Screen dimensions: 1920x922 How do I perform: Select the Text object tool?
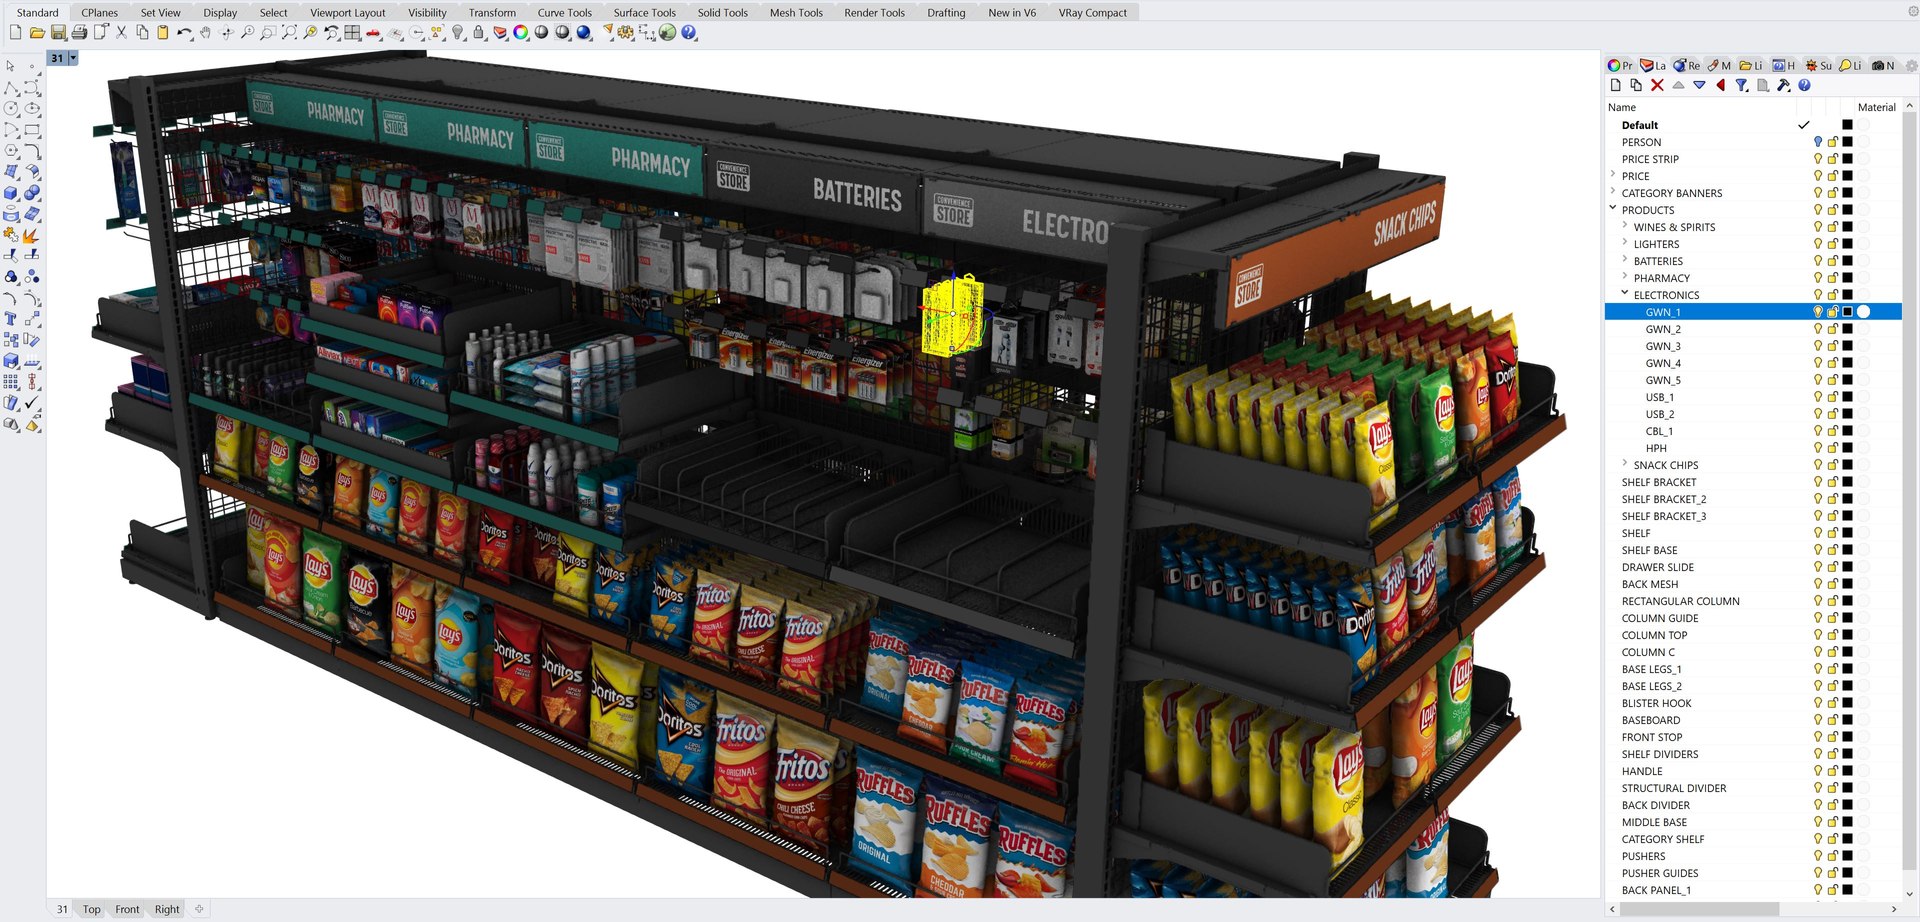point(11,319)
